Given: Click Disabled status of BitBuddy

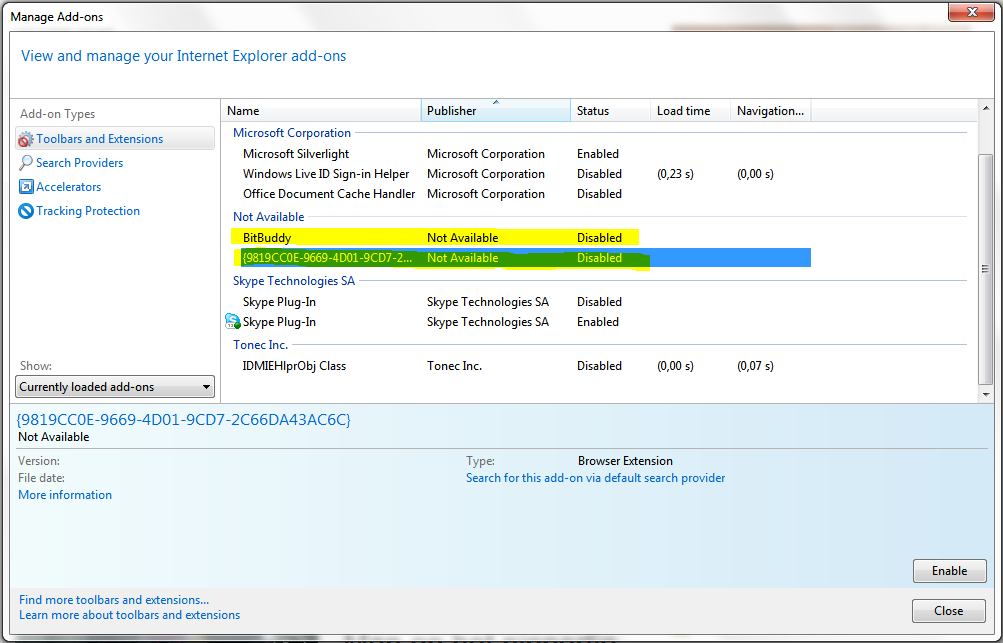Looking at the screenshot, I should click(x=599, y=237).
